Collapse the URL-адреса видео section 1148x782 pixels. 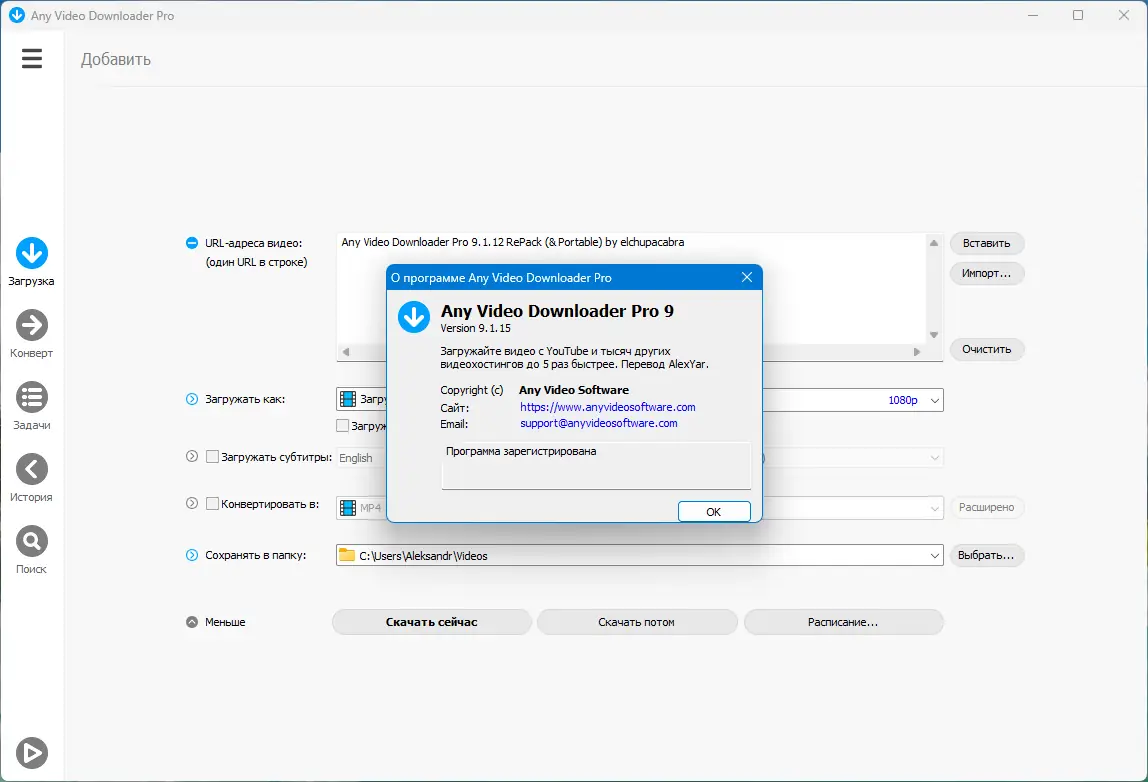pos(192,242)
